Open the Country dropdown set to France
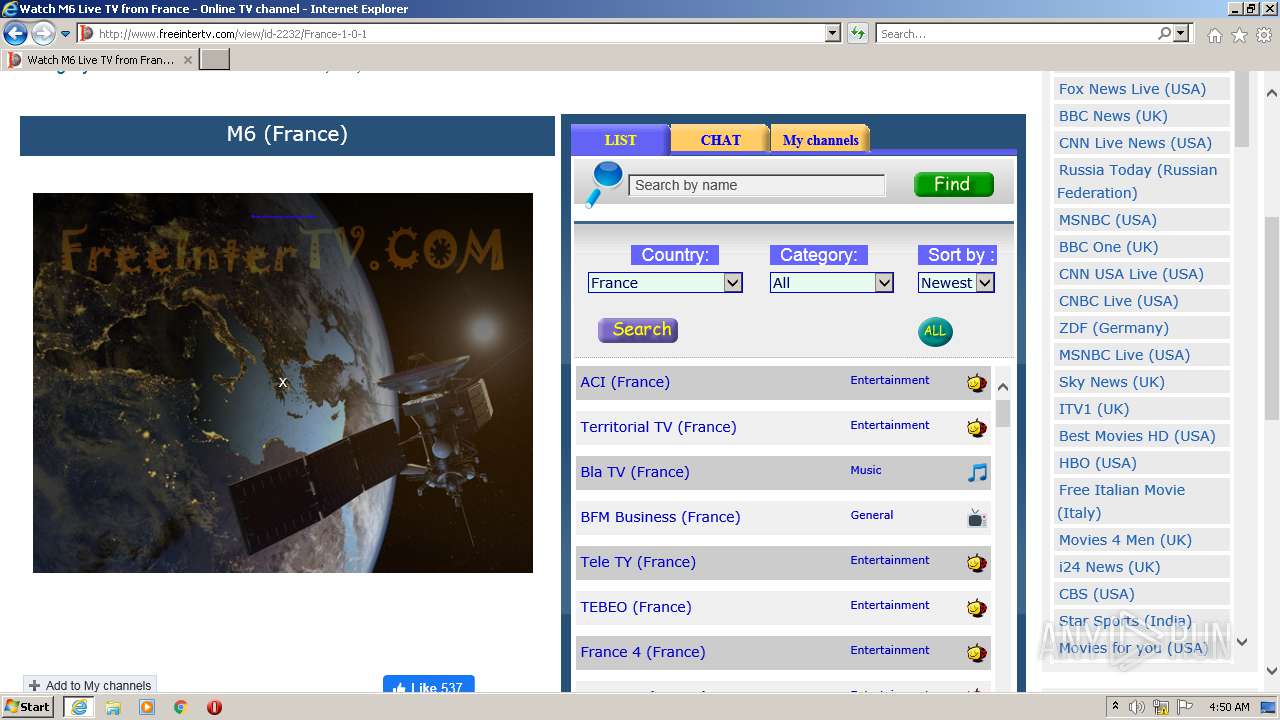Image resolution: width=1280 pixels, height=720 pixels. (665, 283)
